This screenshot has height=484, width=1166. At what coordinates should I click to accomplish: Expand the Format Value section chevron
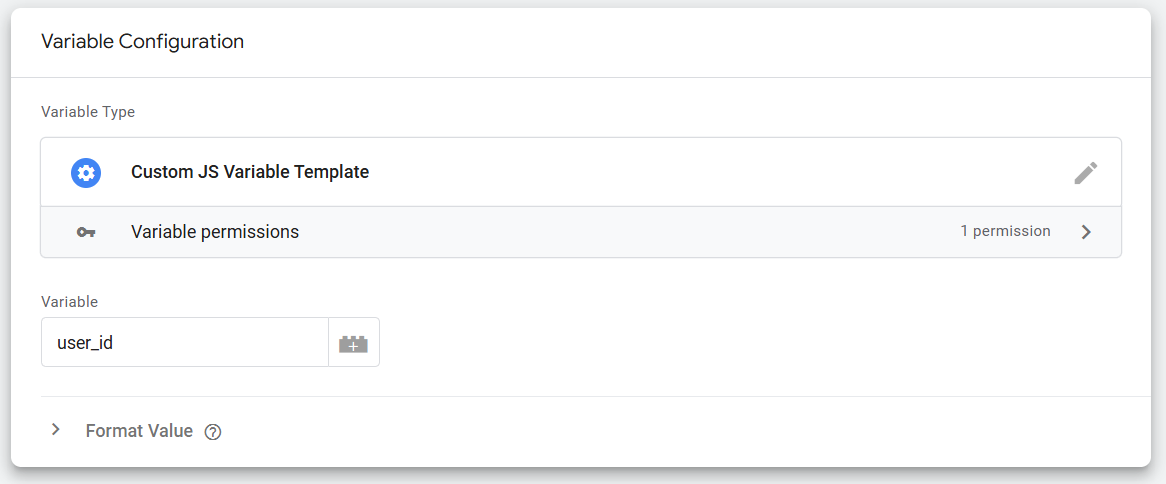tap(56, 430)
